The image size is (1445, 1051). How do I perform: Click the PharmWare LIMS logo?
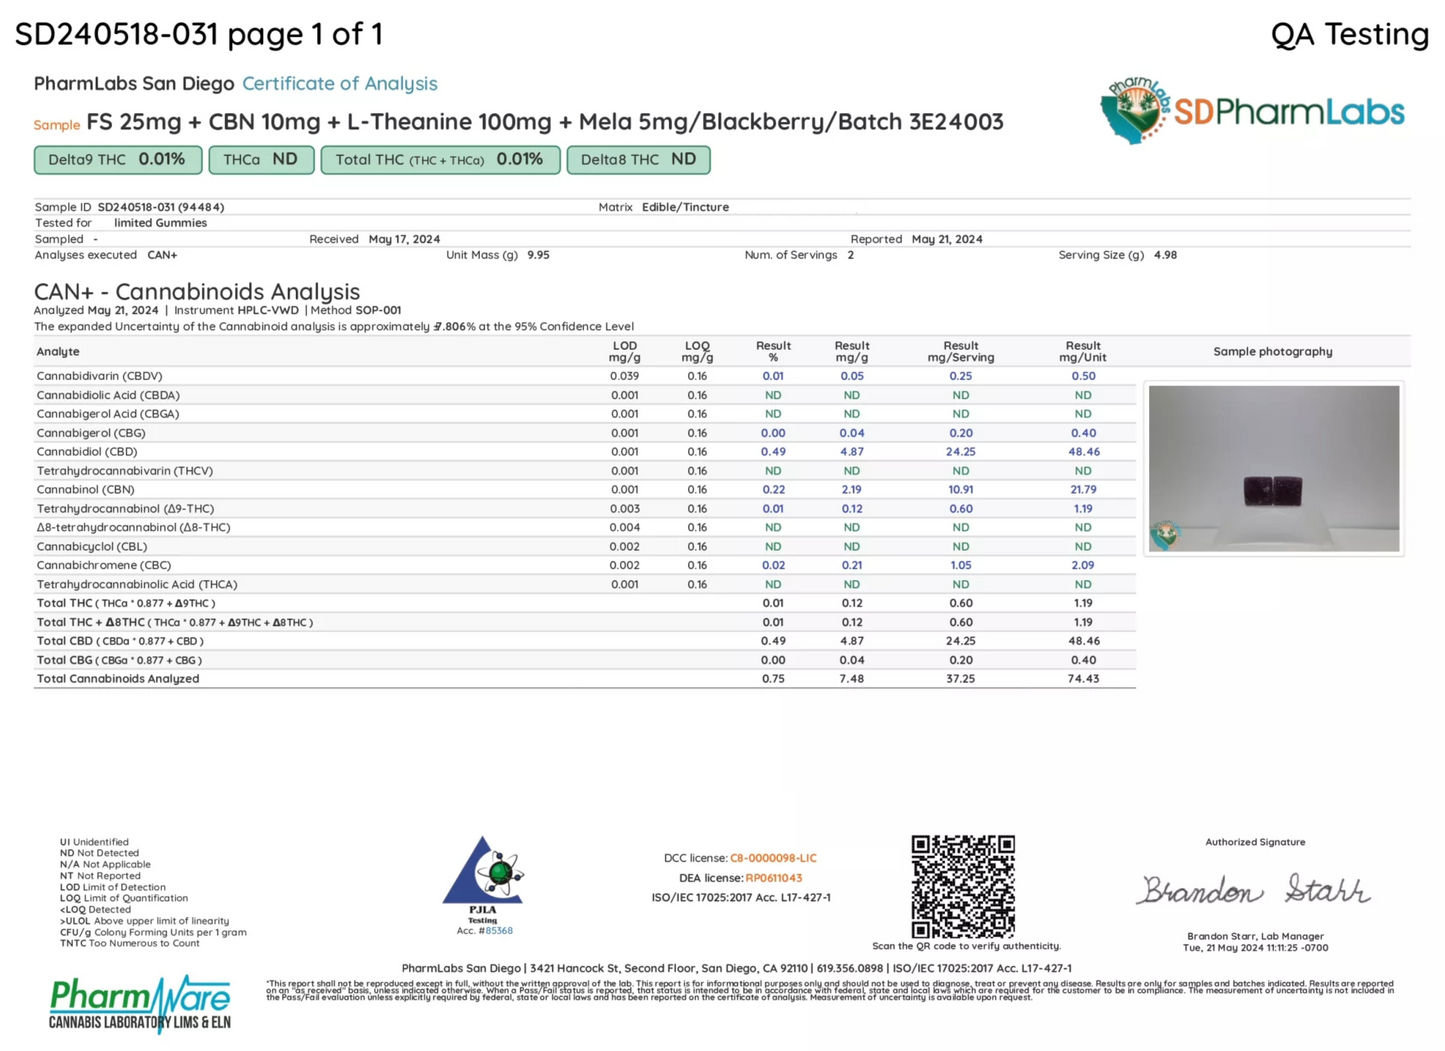click(140, 1003)
